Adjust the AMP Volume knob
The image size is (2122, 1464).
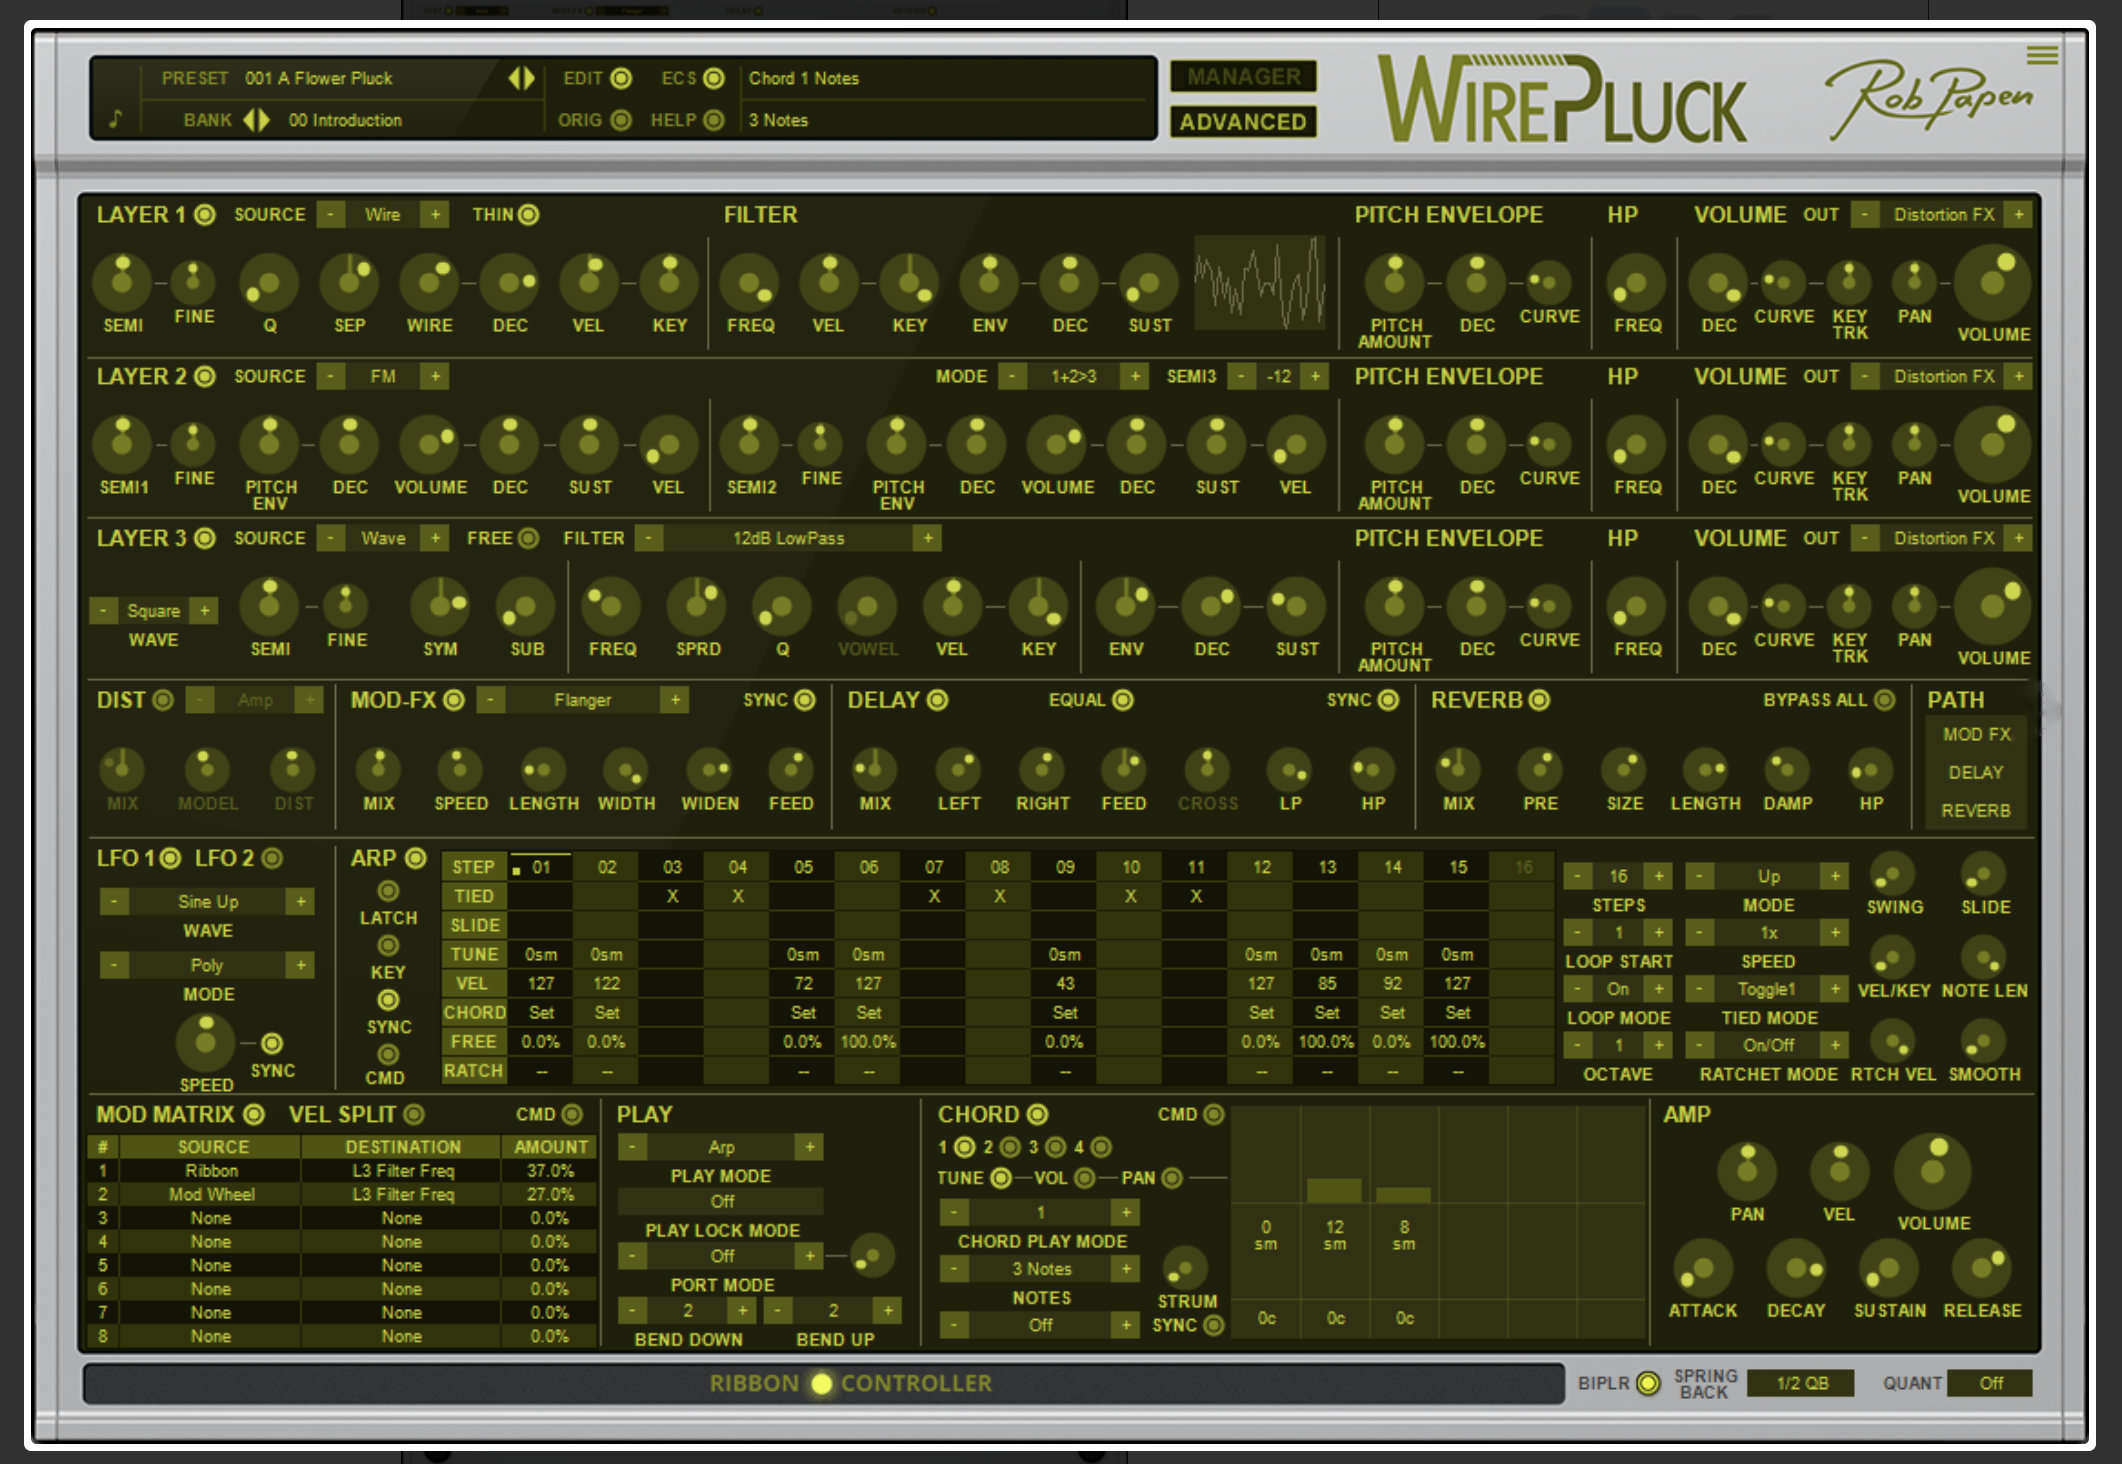[x=1931, y=1170]
